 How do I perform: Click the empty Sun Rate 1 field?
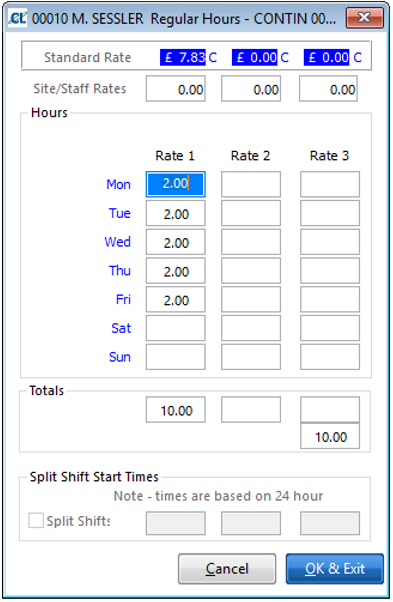tap(175, 357)
